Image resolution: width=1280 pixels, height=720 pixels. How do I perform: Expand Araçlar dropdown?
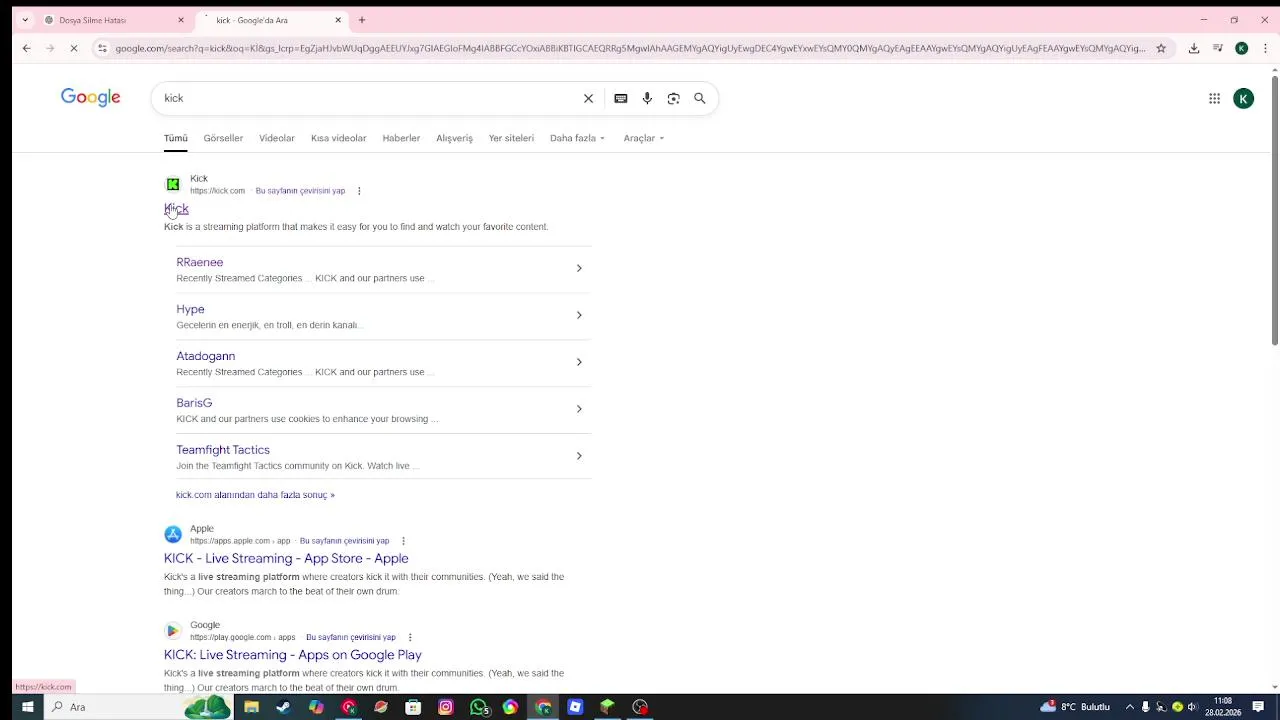(x=644, y=138)
